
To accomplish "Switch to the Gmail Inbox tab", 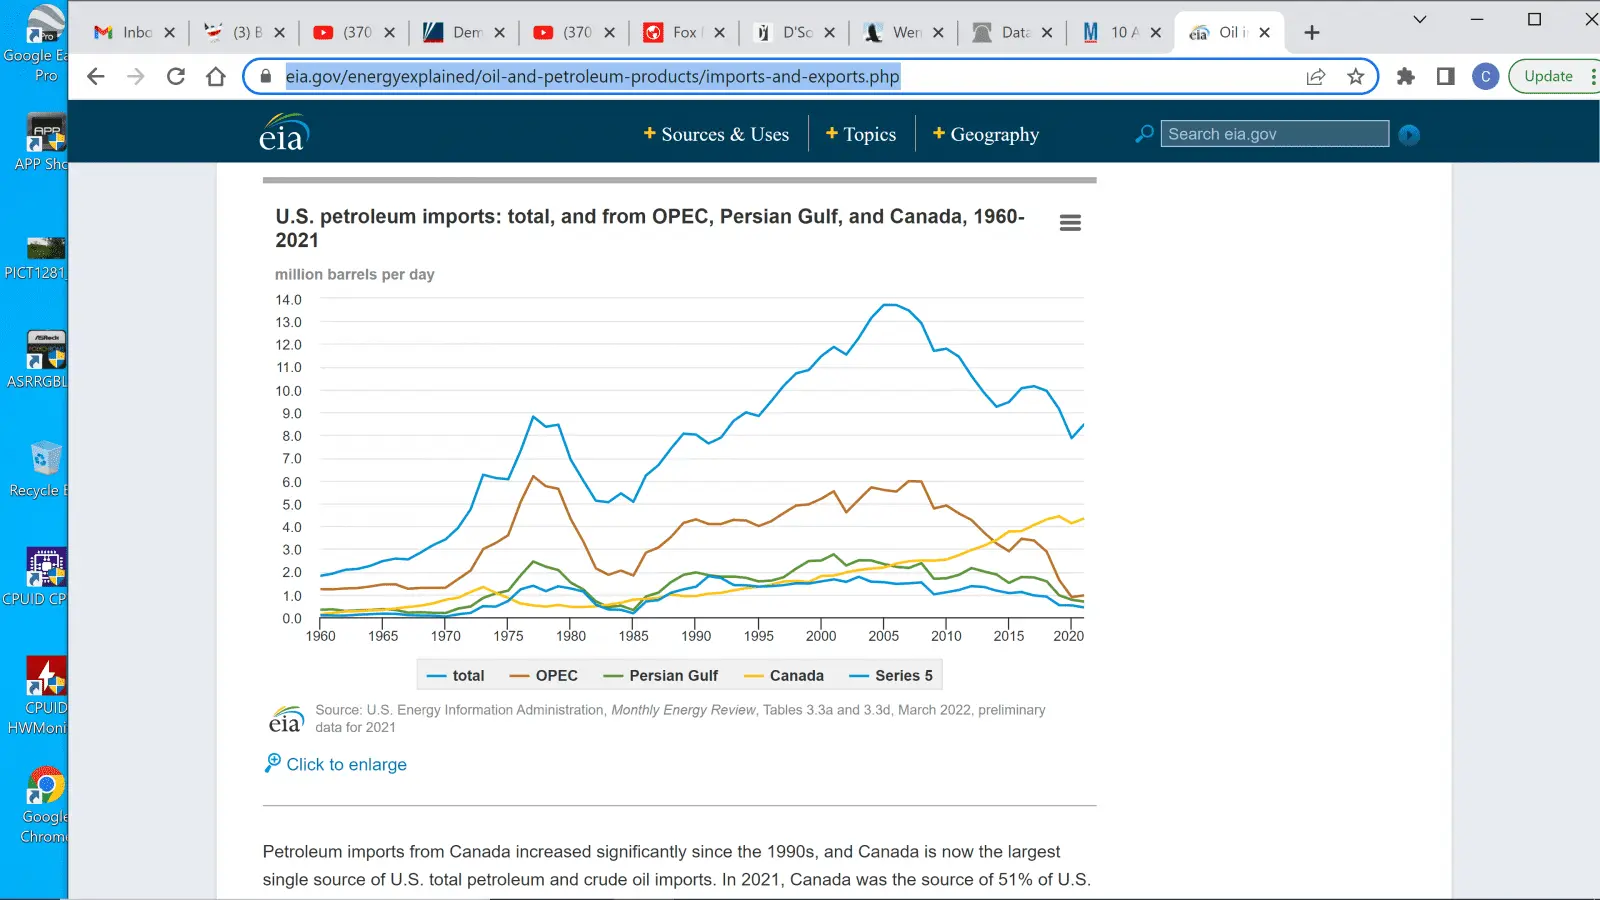I will [124, 33].
